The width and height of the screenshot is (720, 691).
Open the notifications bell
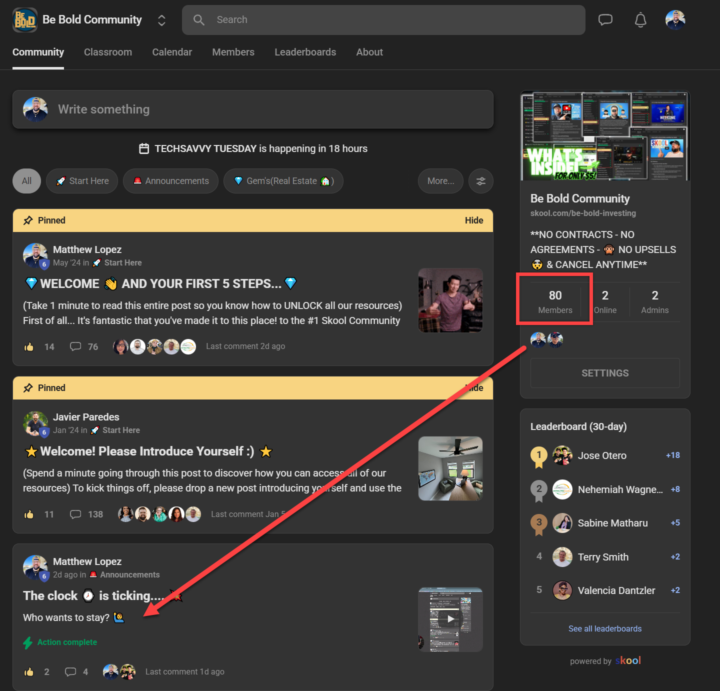point(641,20)
